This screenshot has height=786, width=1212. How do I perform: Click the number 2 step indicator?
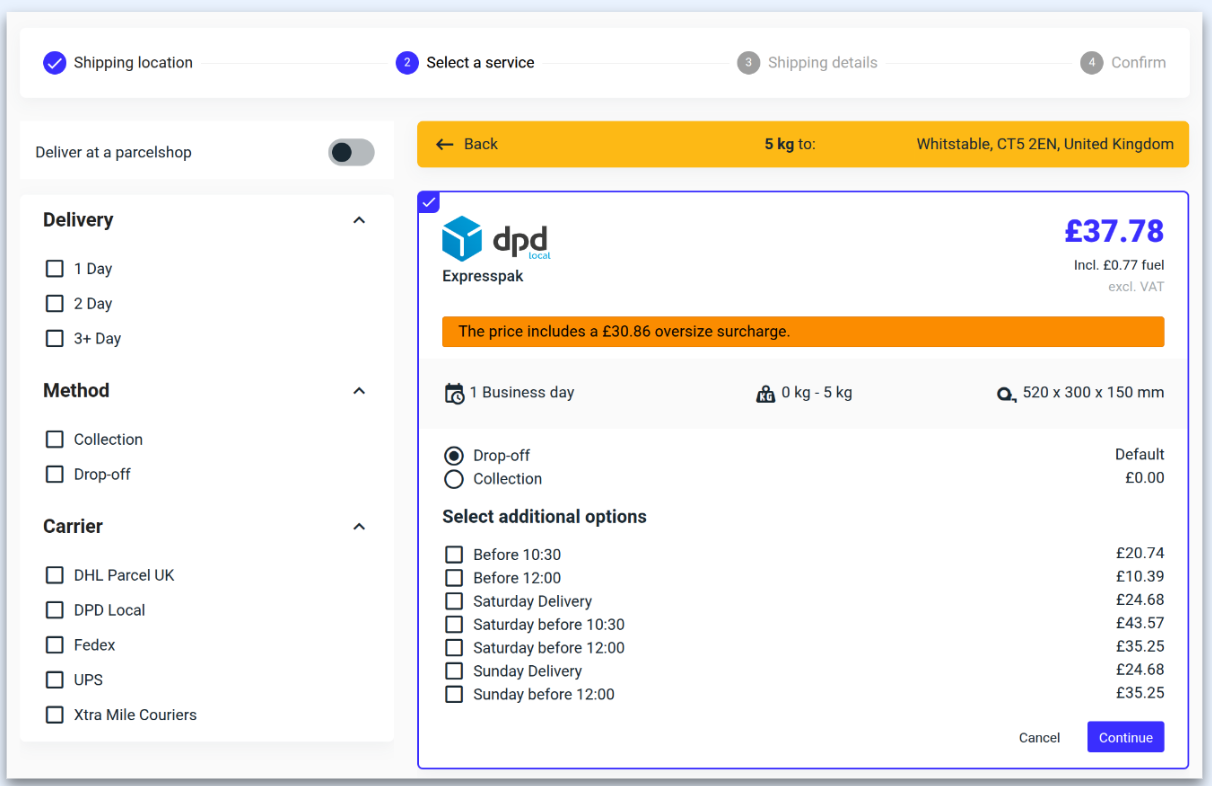click(407, 62)
